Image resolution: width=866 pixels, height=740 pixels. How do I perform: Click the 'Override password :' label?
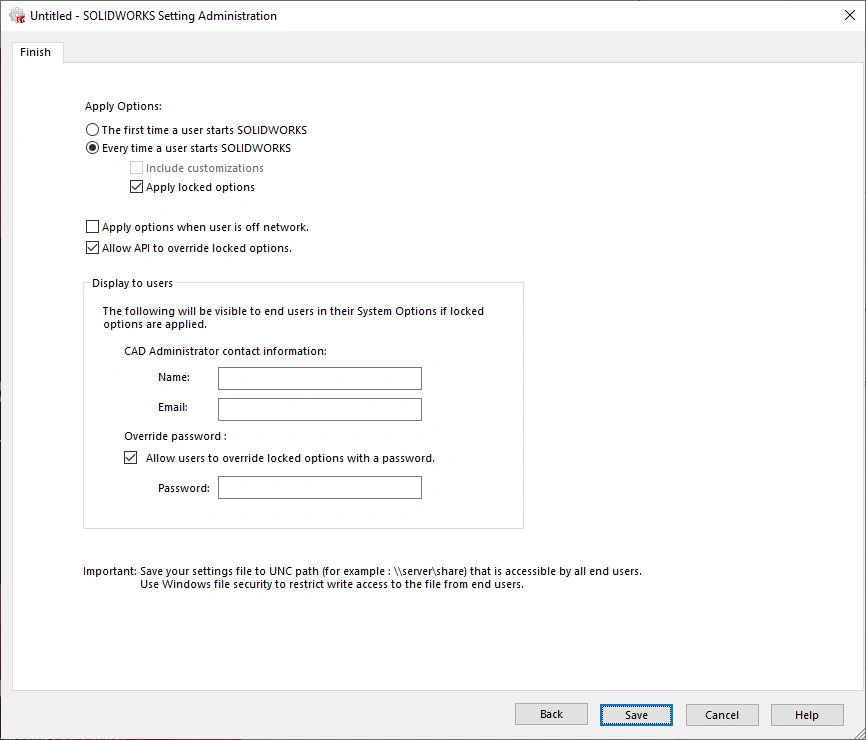[176, 436]
